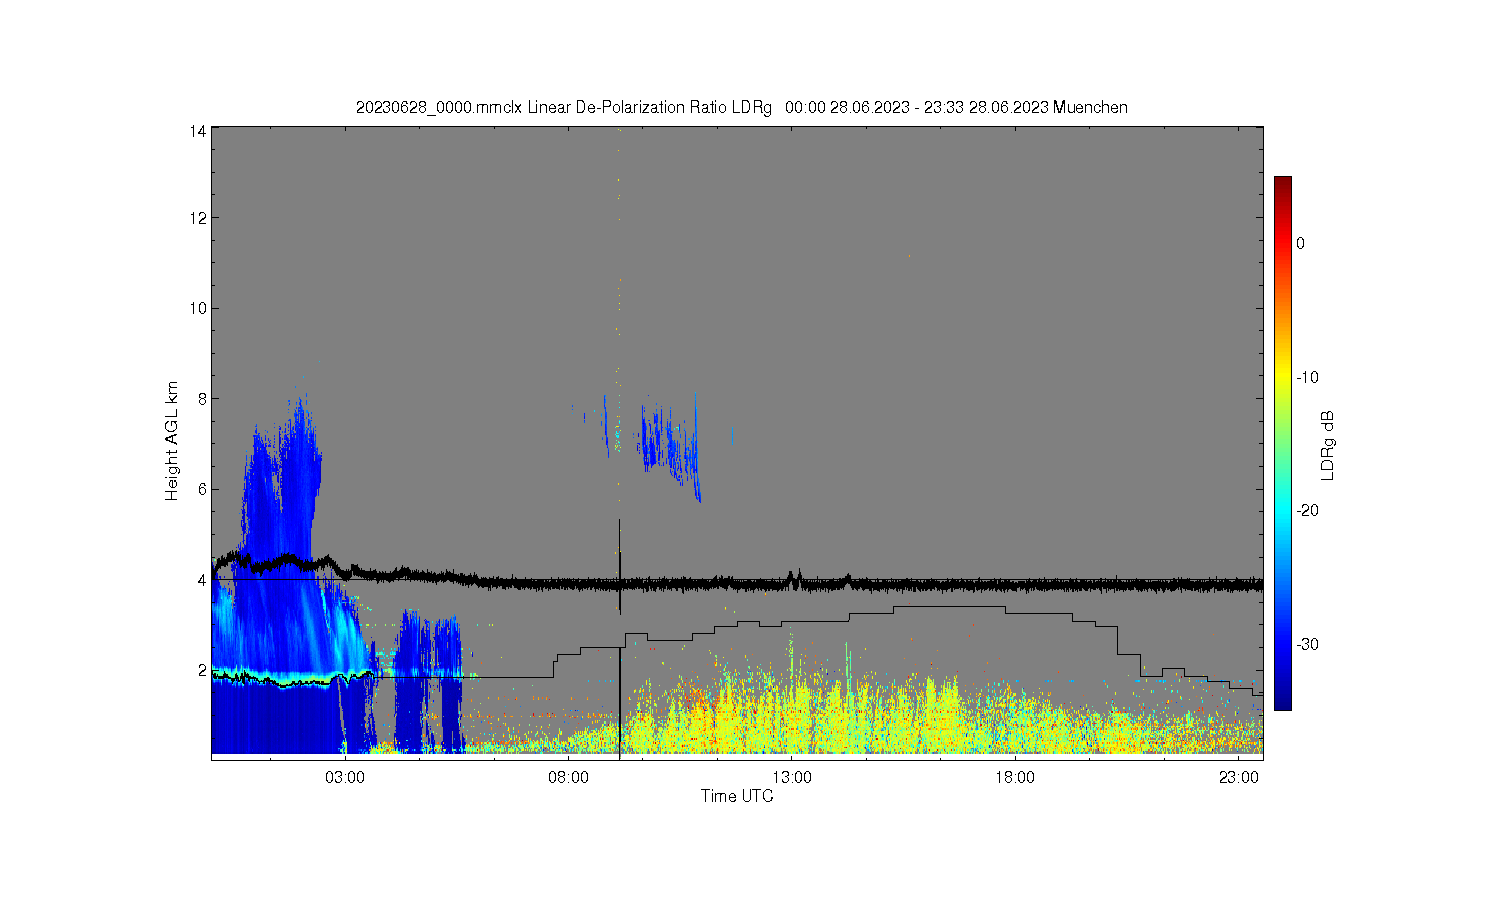Click the 03:00 time axis label
1500x900 pixels.
(x=346, y=777)
